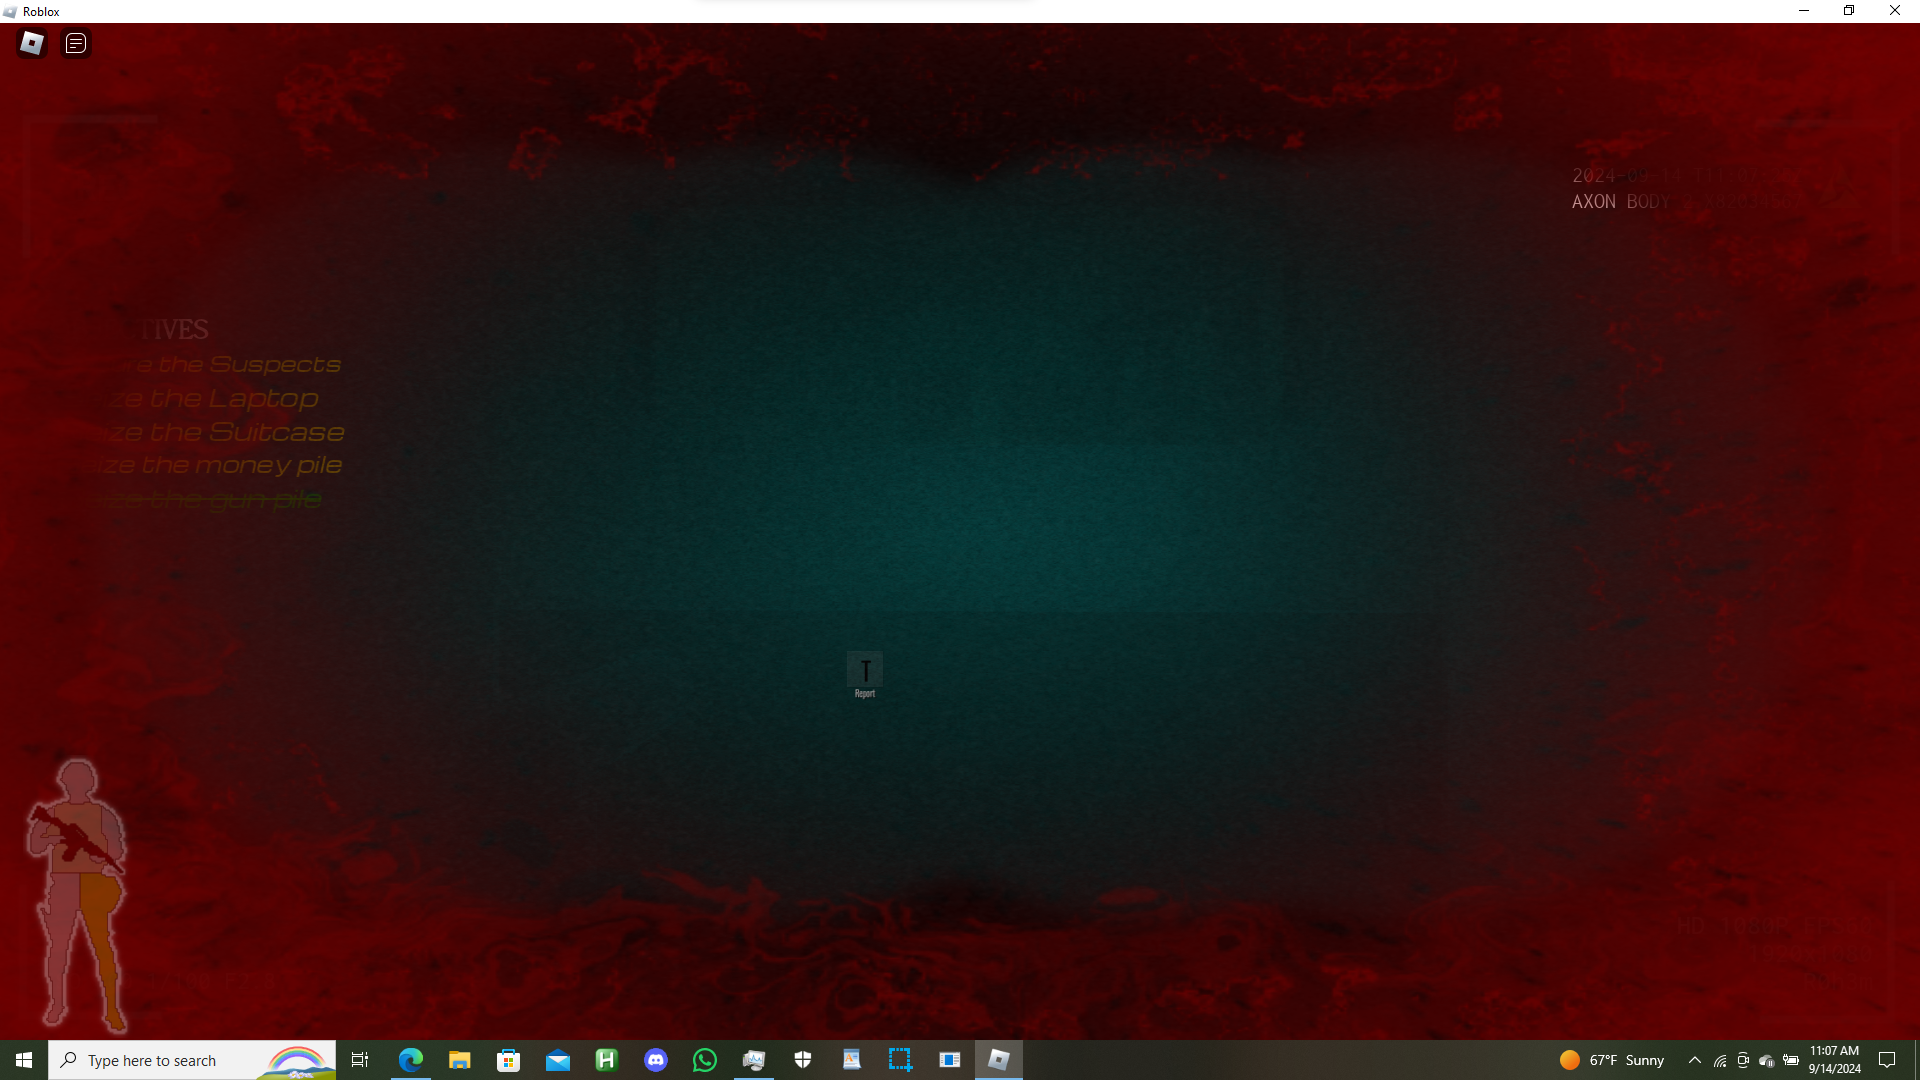Open Mail app from taskbar

pos(557,1060)
